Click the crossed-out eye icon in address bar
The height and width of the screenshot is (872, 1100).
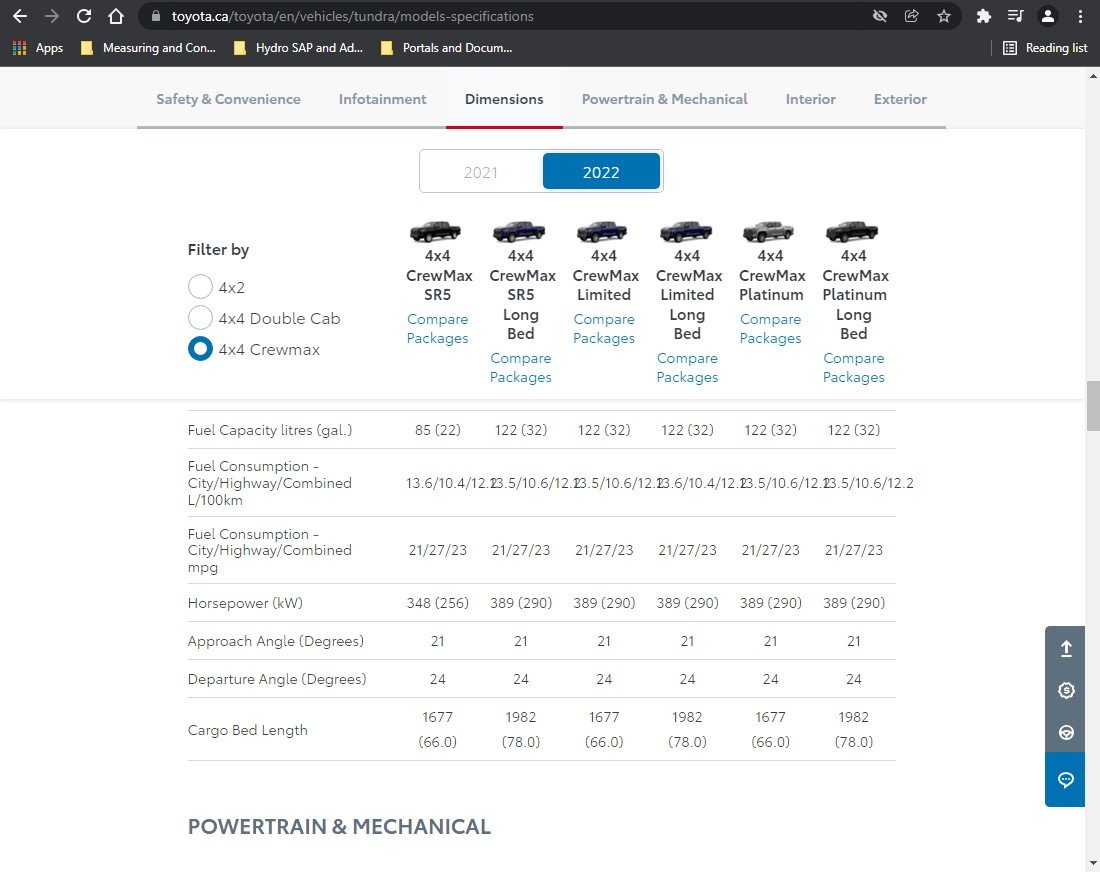(x=880, y=16)
